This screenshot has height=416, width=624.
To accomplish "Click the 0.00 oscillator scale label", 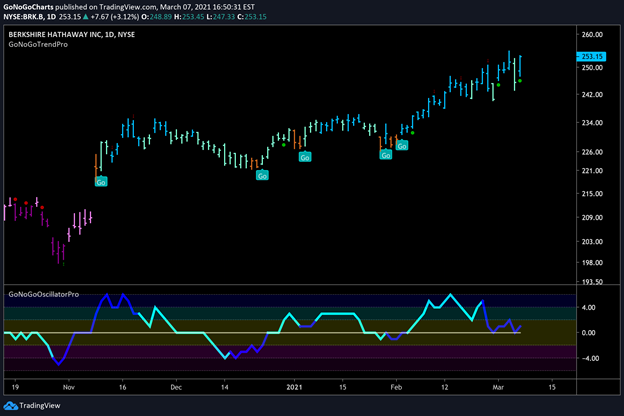I will (x=589, y=333).
